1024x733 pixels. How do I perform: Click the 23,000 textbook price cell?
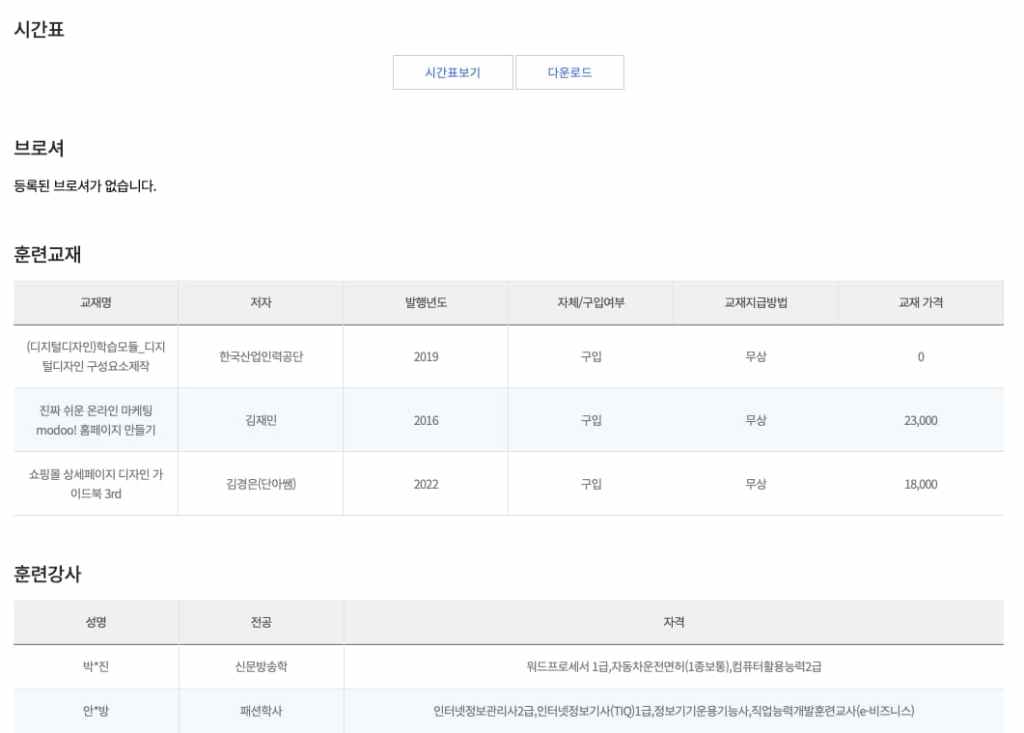(920, 420)
